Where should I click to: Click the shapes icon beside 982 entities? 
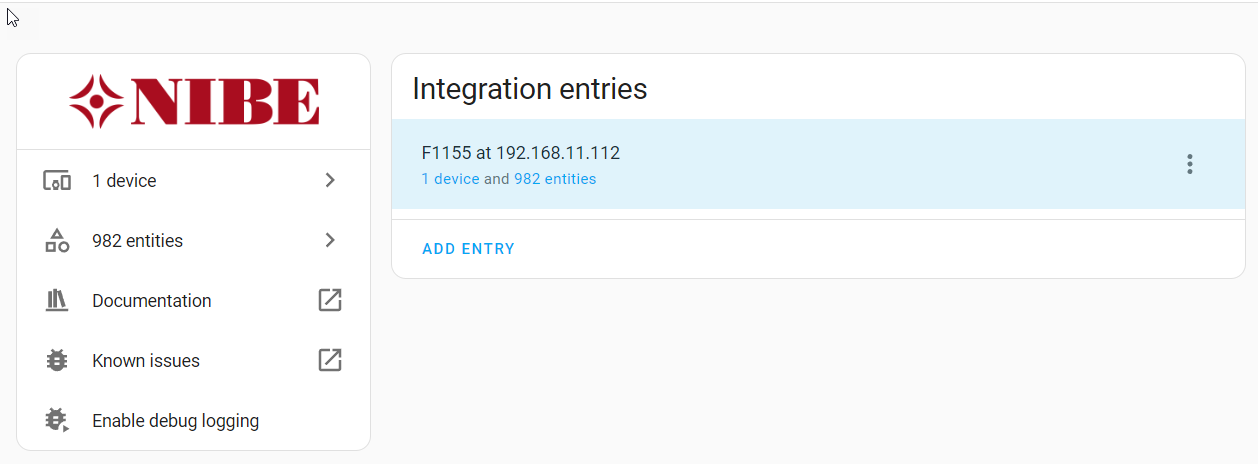(57, 241)
